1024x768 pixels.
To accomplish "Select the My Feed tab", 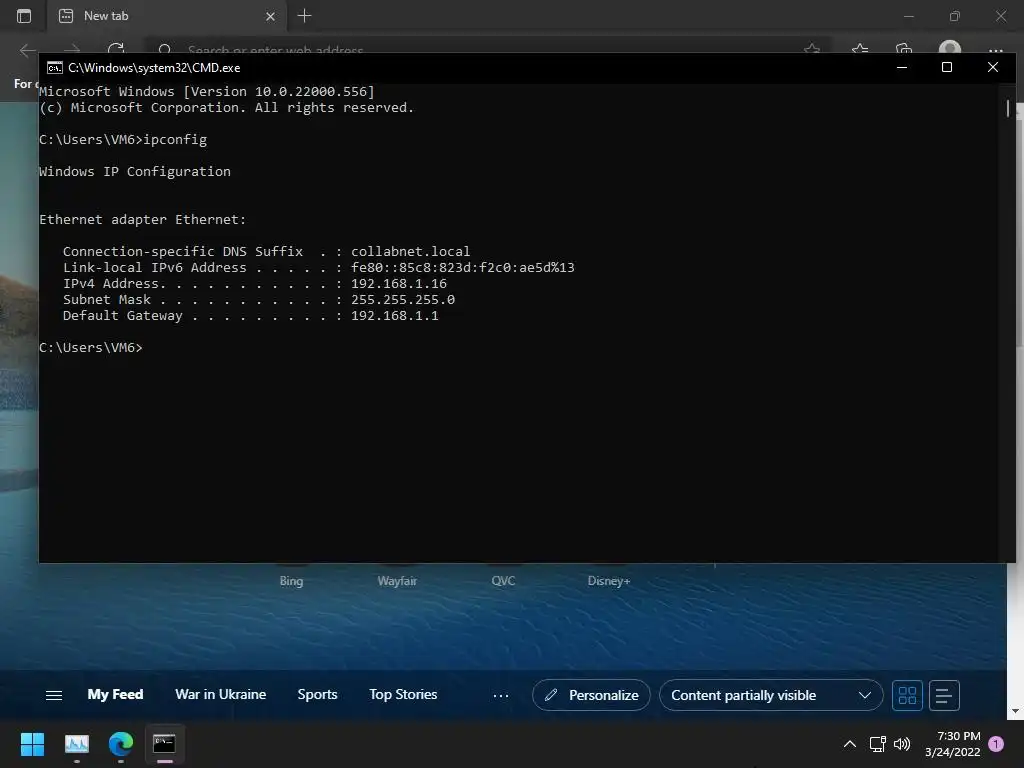I will (x=116, y=695).
